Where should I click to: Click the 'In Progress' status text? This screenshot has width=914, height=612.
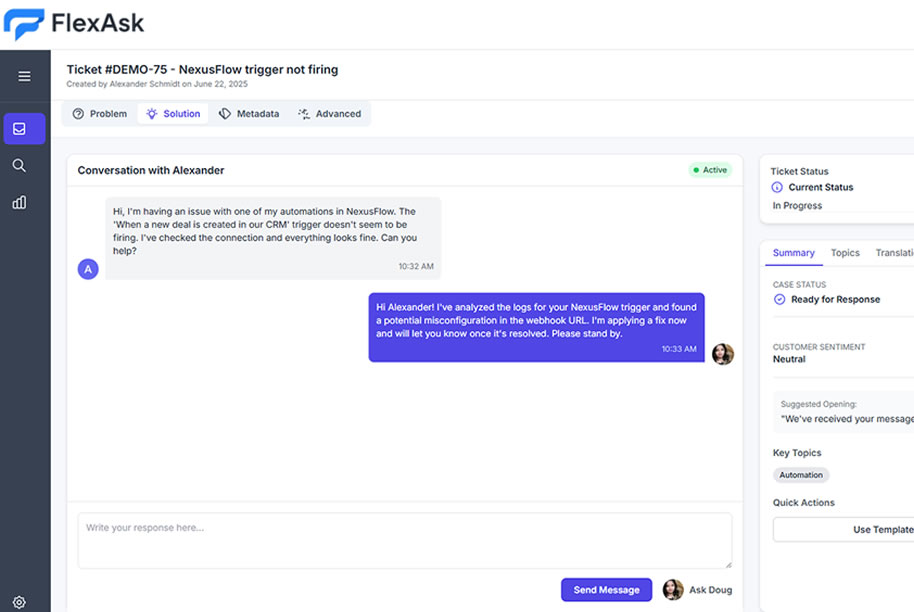[797, 206]
